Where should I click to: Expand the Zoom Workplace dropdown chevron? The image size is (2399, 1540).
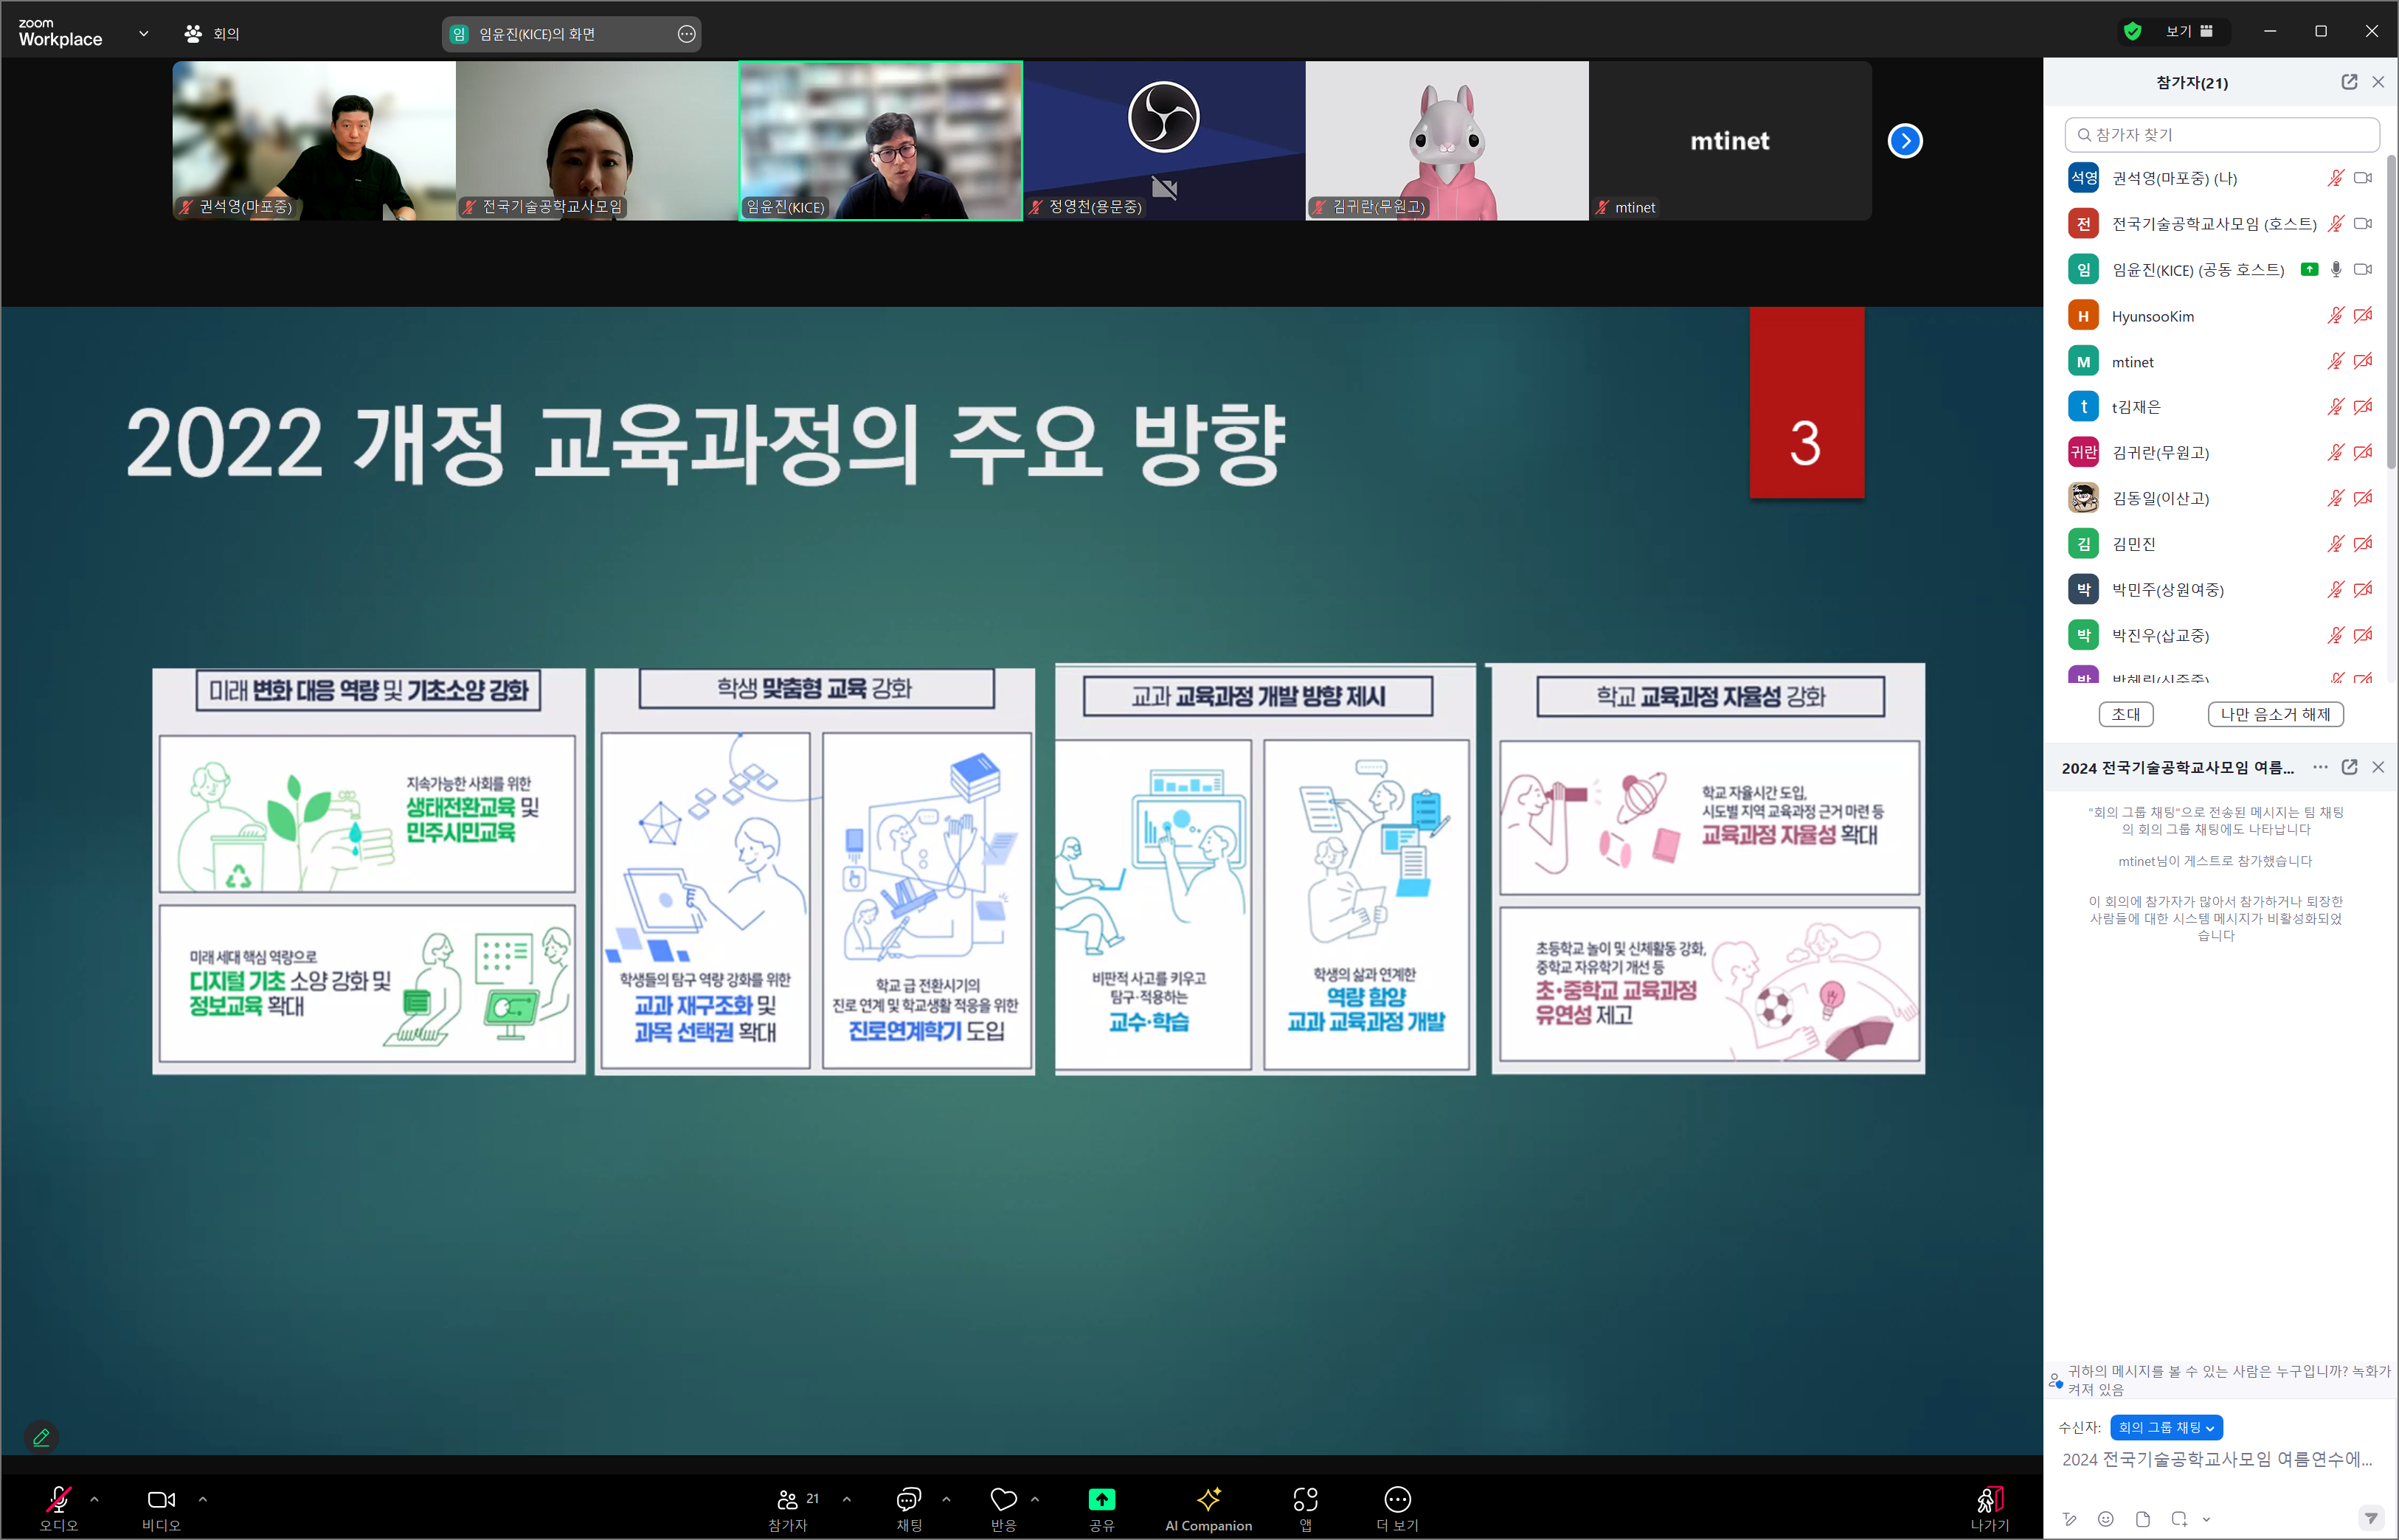click(143, 33)
